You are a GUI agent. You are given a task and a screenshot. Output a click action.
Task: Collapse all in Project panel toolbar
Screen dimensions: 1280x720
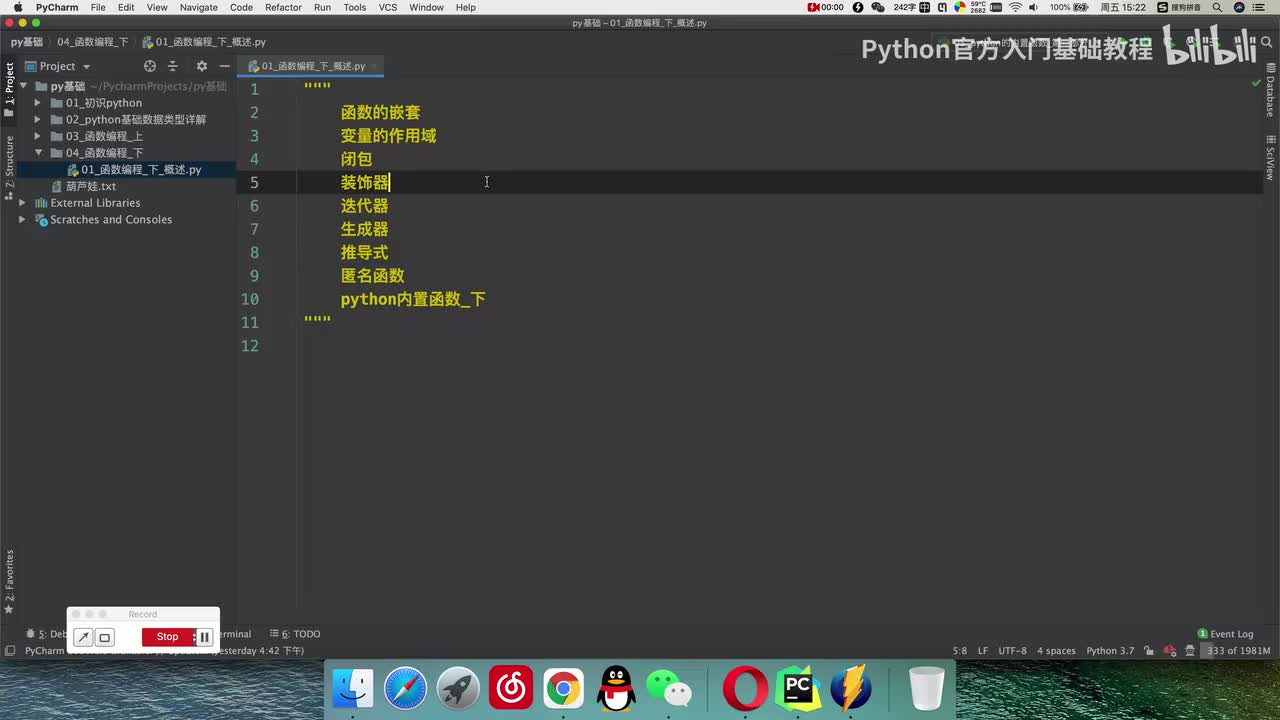point(172,66)
